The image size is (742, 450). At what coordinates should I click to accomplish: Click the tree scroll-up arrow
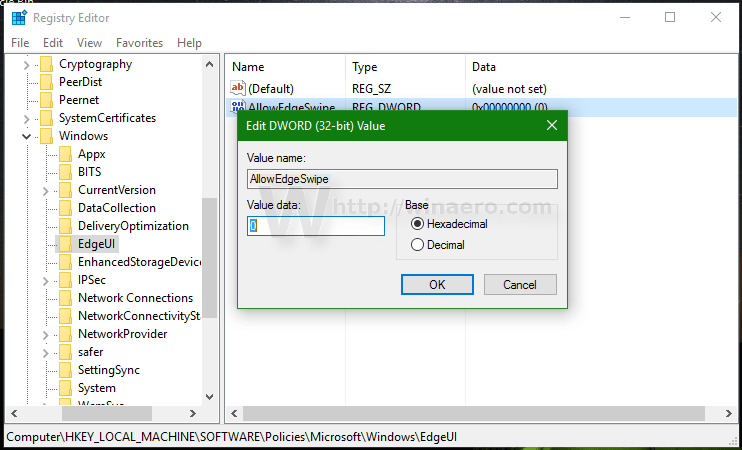pos(210,64)
